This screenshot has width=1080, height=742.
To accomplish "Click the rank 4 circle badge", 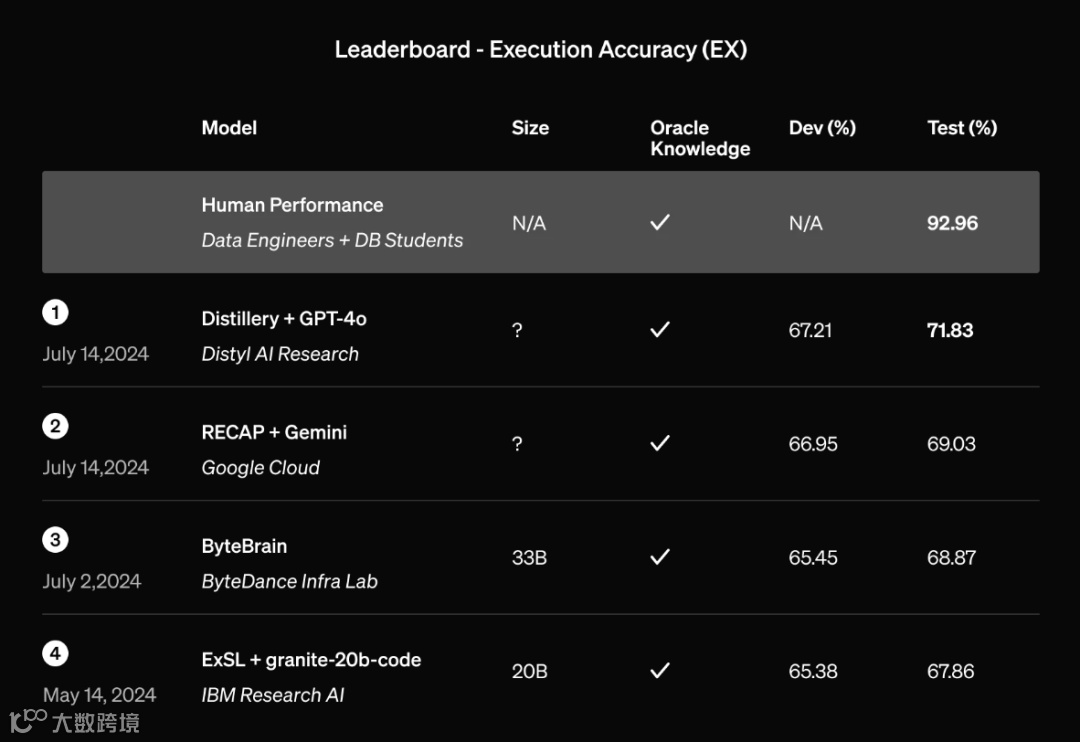I will 55,653.
